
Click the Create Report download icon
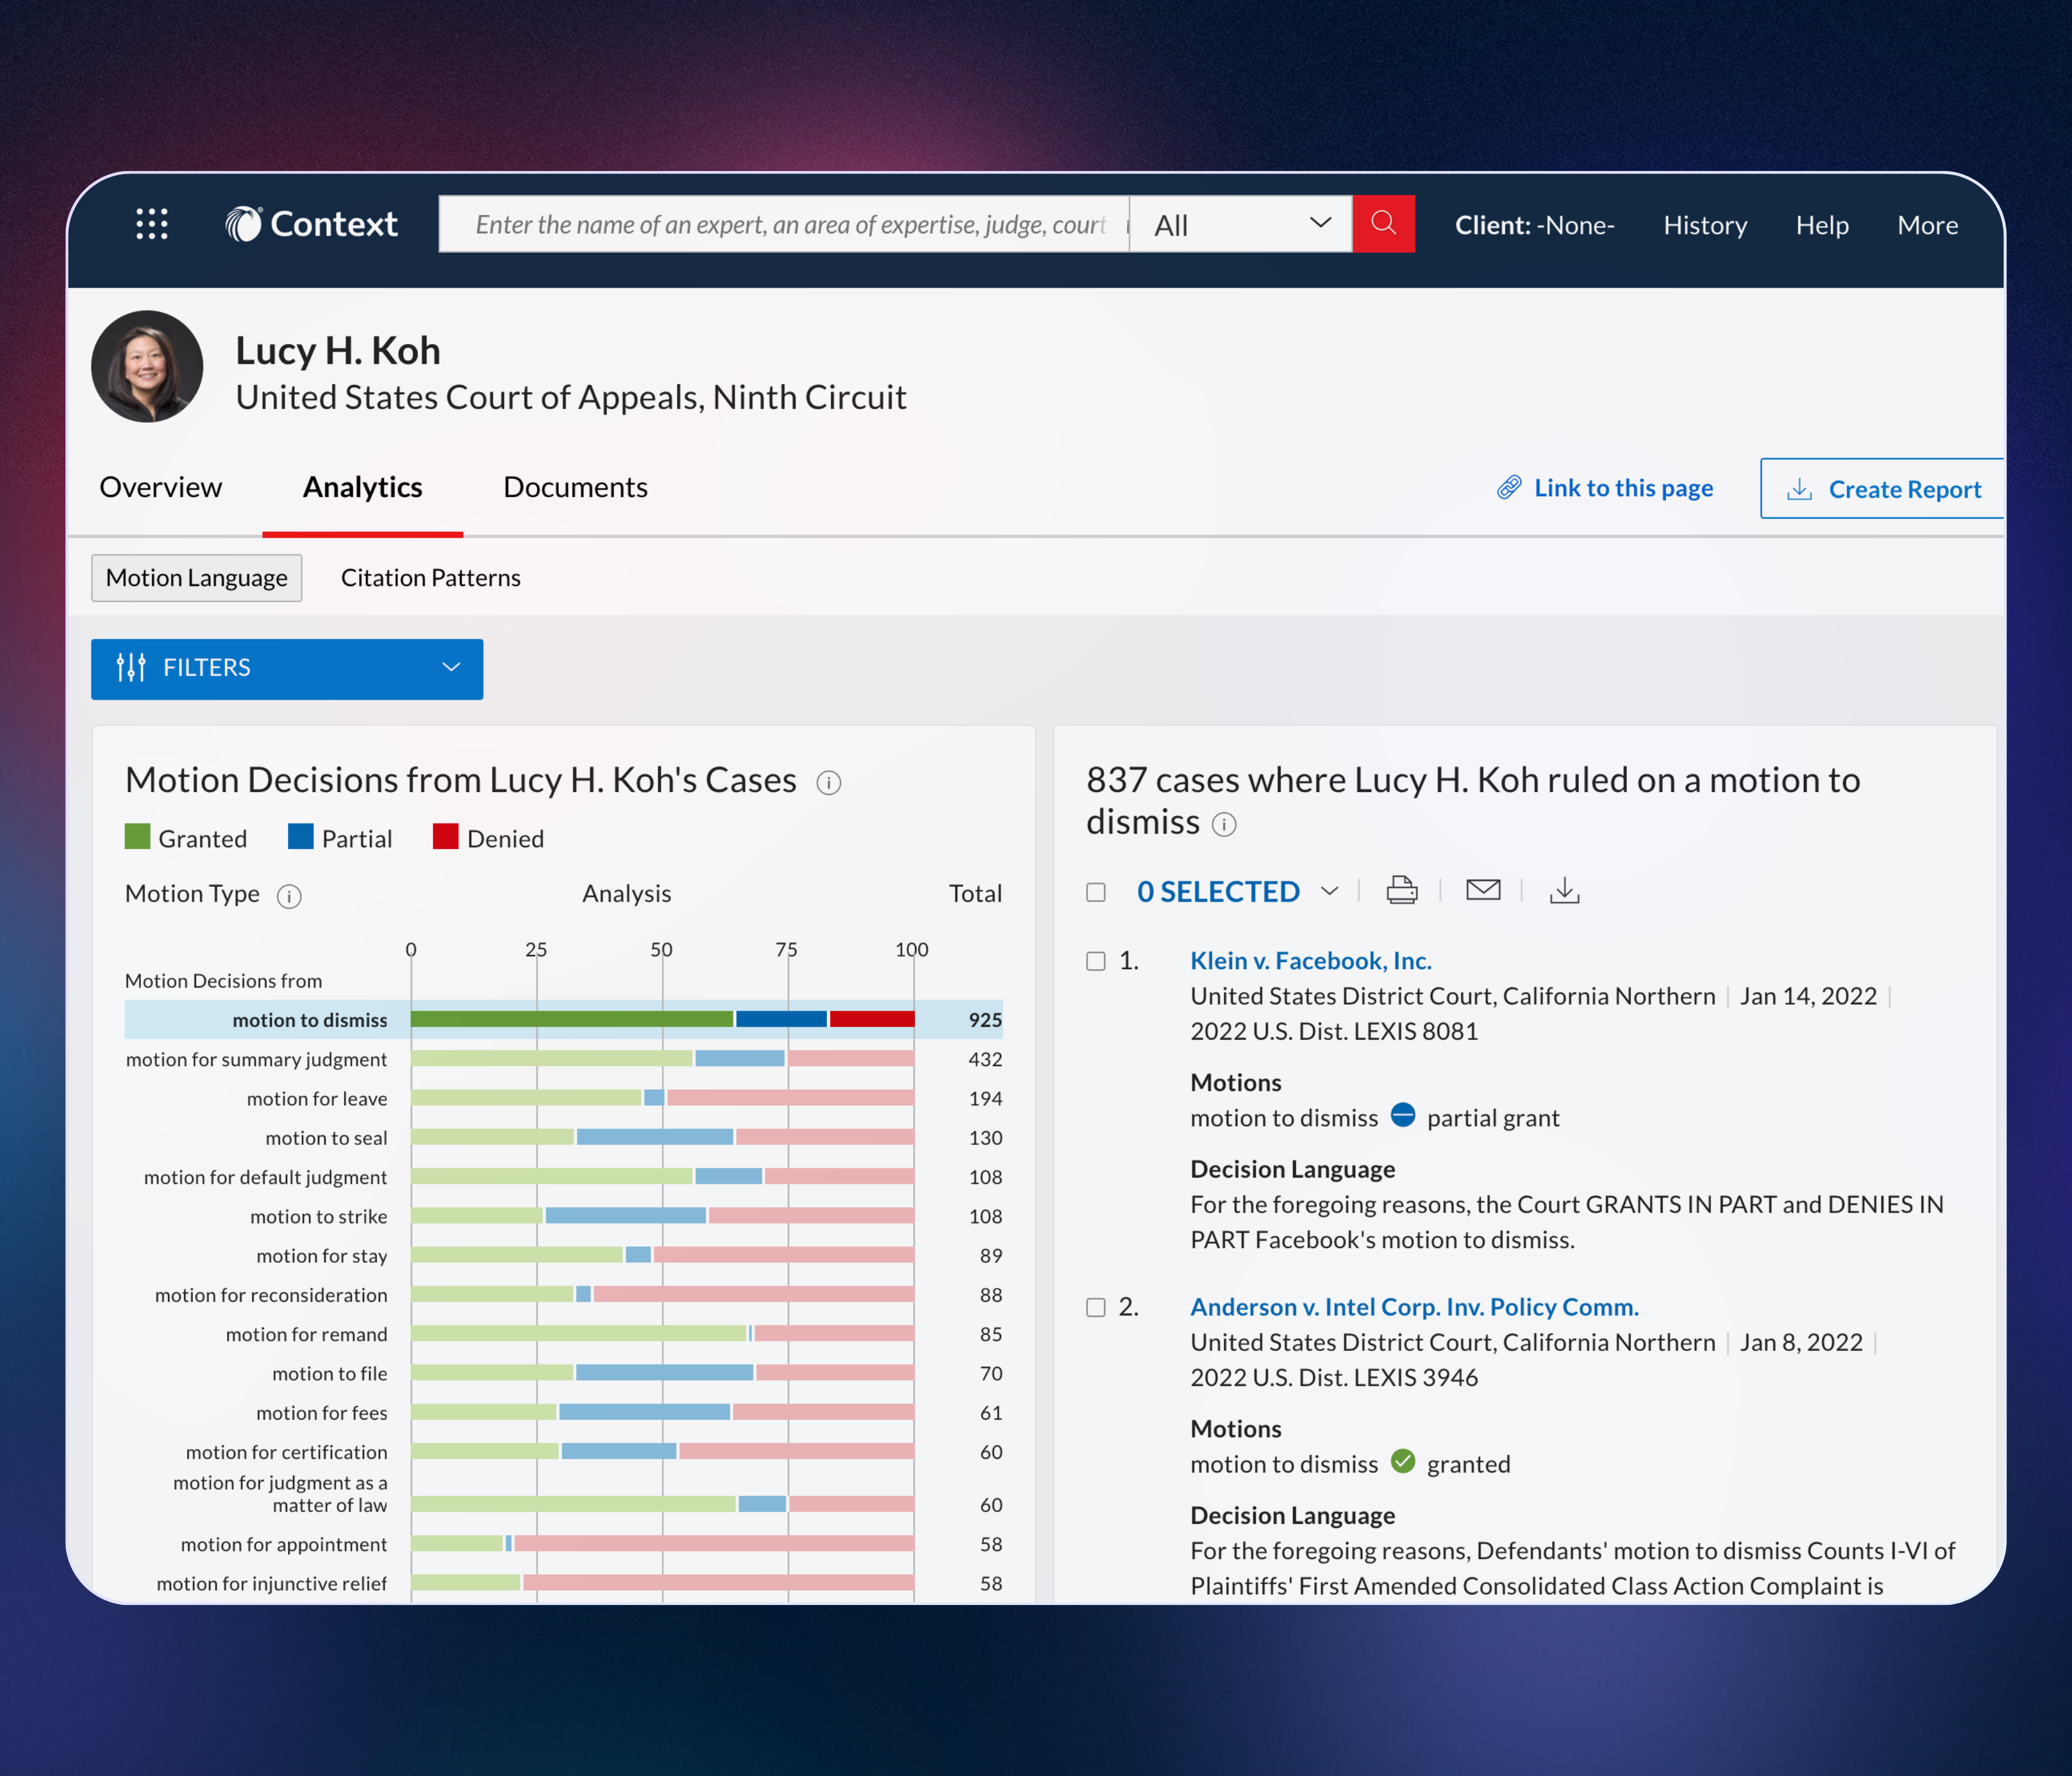coord(1799,489)
